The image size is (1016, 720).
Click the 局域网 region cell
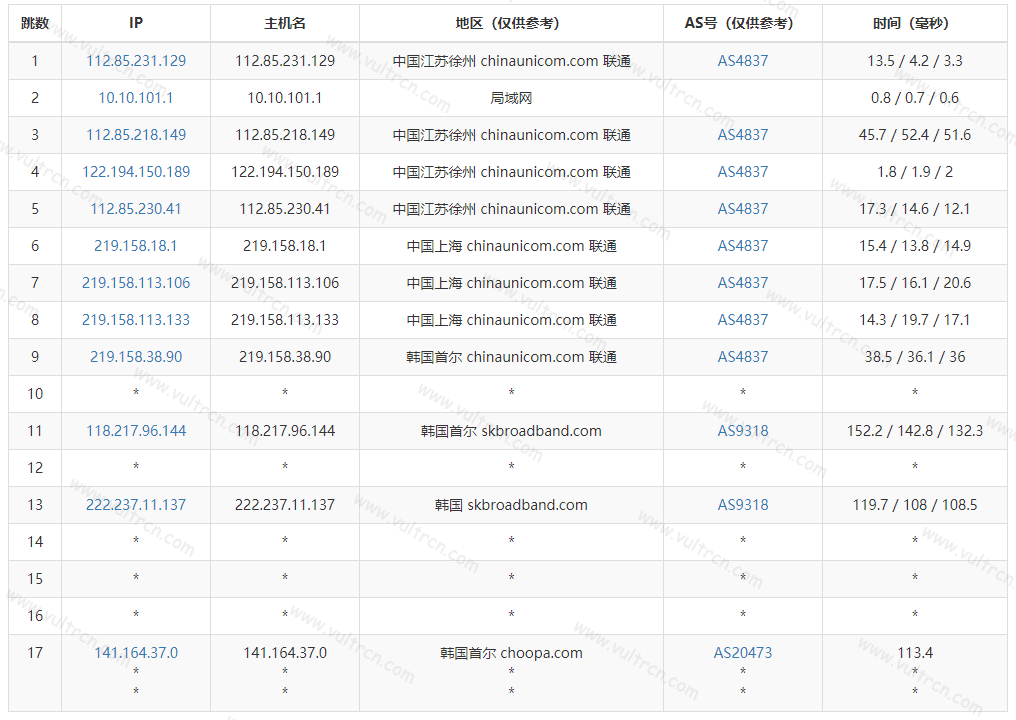click(511, 98)
